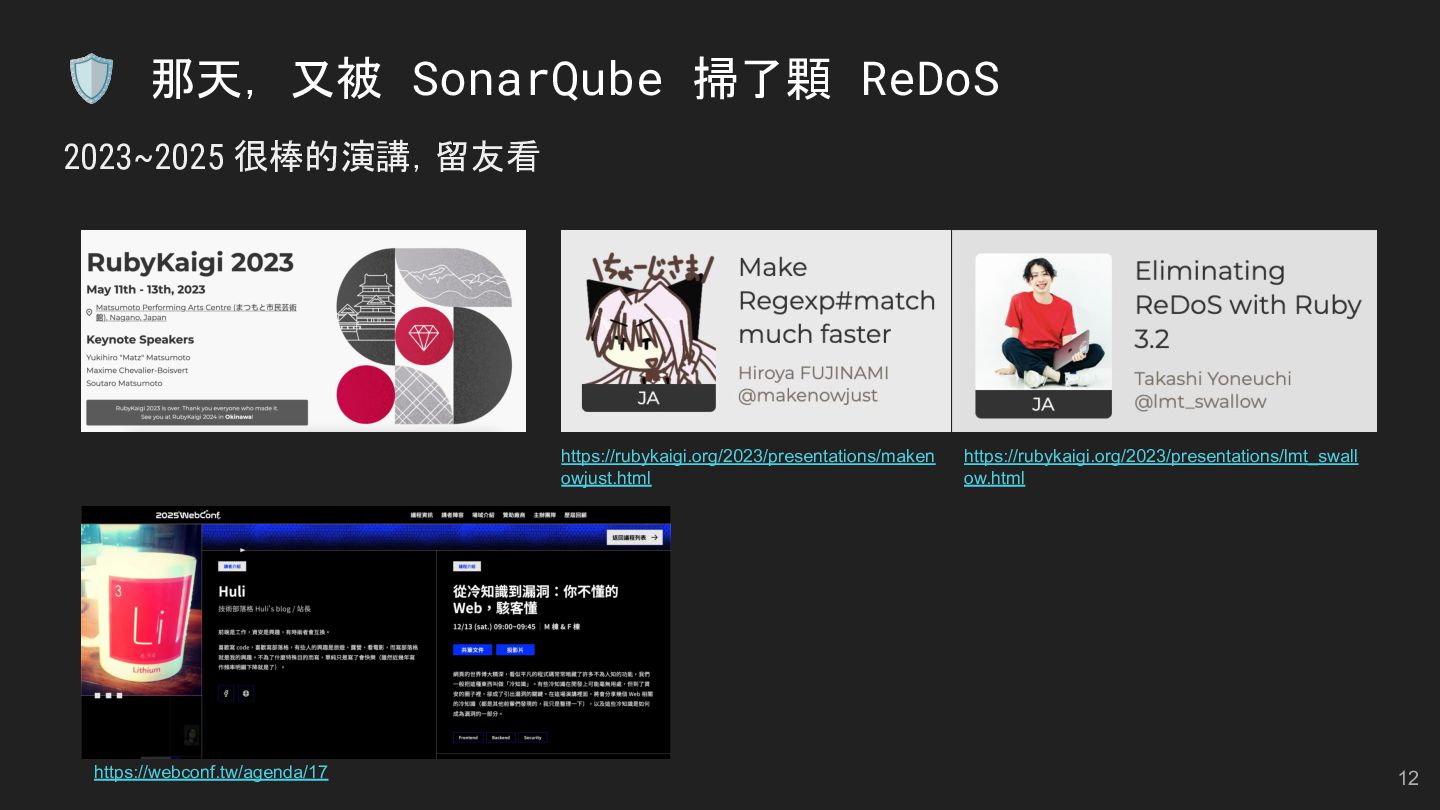
Task: Click the 共筆文件 blue button
Action: [471, 650]
